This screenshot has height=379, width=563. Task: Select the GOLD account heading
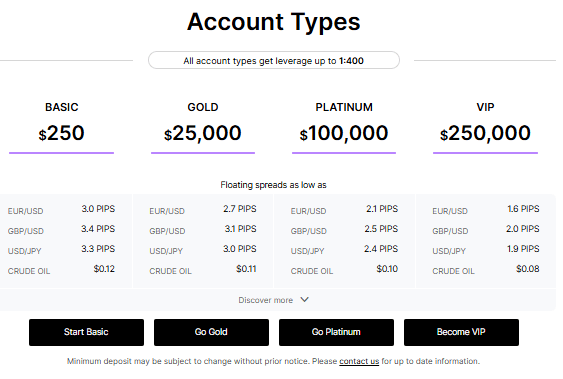[203, 107]
